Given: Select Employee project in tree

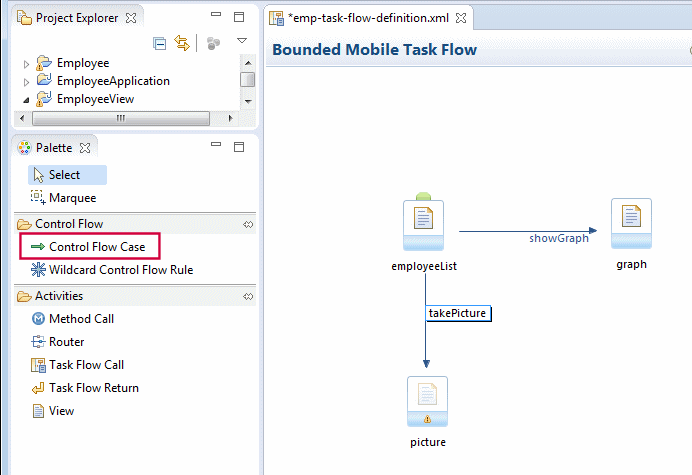Looking at the screenshot, I should click(83, 63).
